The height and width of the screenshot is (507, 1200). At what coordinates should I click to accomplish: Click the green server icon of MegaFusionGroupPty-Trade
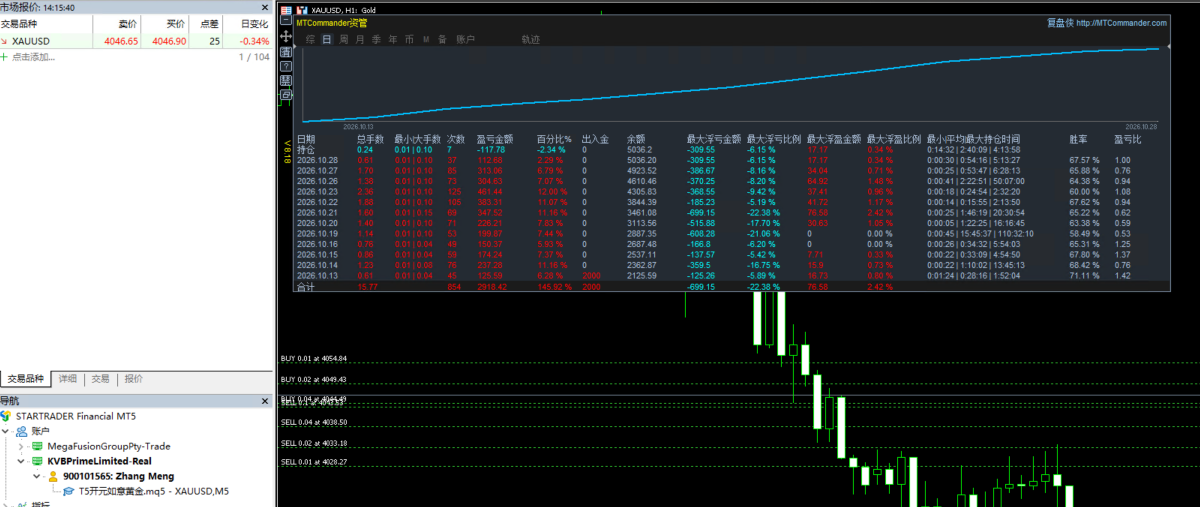(37, 445)
